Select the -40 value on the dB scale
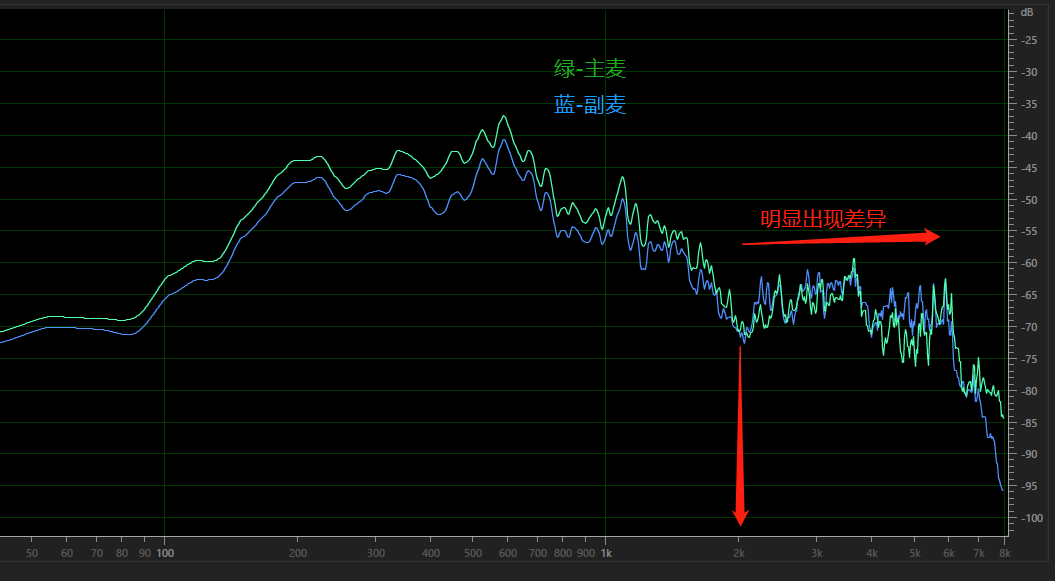This screenshot has height=581, width=1055. click(x=1029, y=136)
